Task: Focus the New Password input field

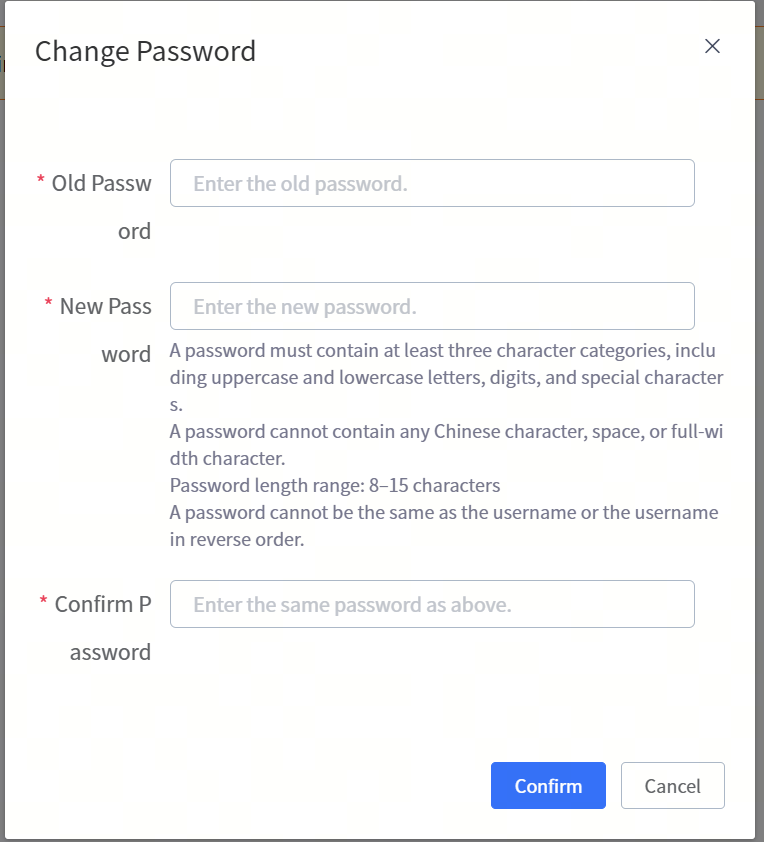Action: (x=432, y=306)
